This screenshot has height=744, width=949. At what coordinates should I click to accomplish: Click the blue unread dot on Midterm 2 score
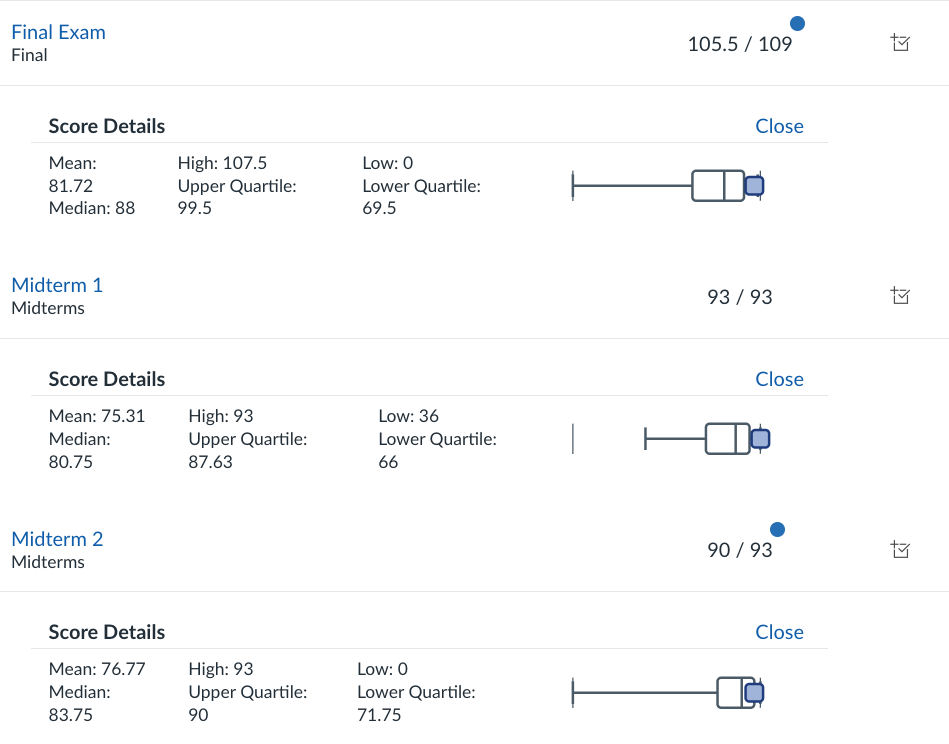pos(777,530)
